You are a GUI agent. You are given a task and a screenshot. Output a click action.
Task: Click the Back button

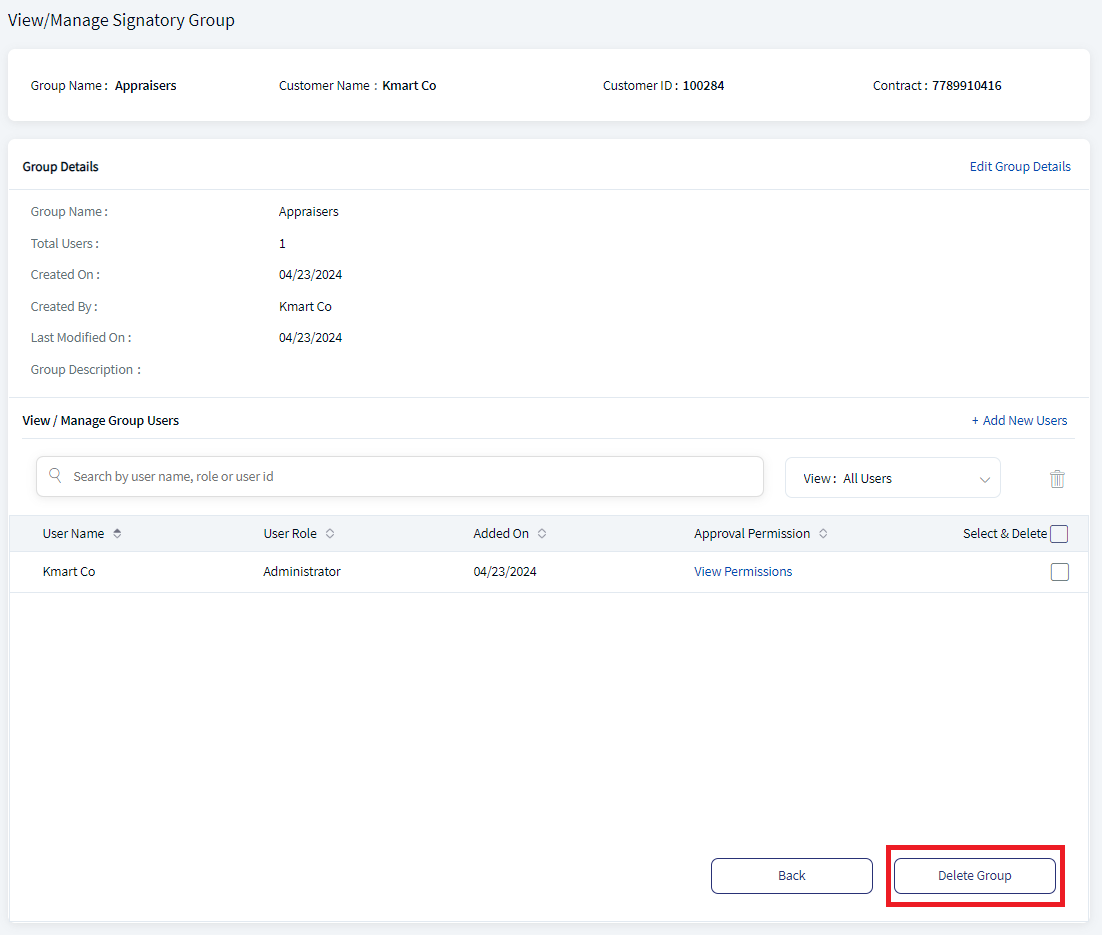click(x=791, y=875)
